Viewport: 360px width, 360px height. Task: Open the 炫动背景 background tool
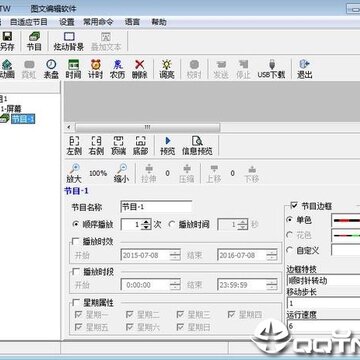pyautogui.click(x=69, y=41)
